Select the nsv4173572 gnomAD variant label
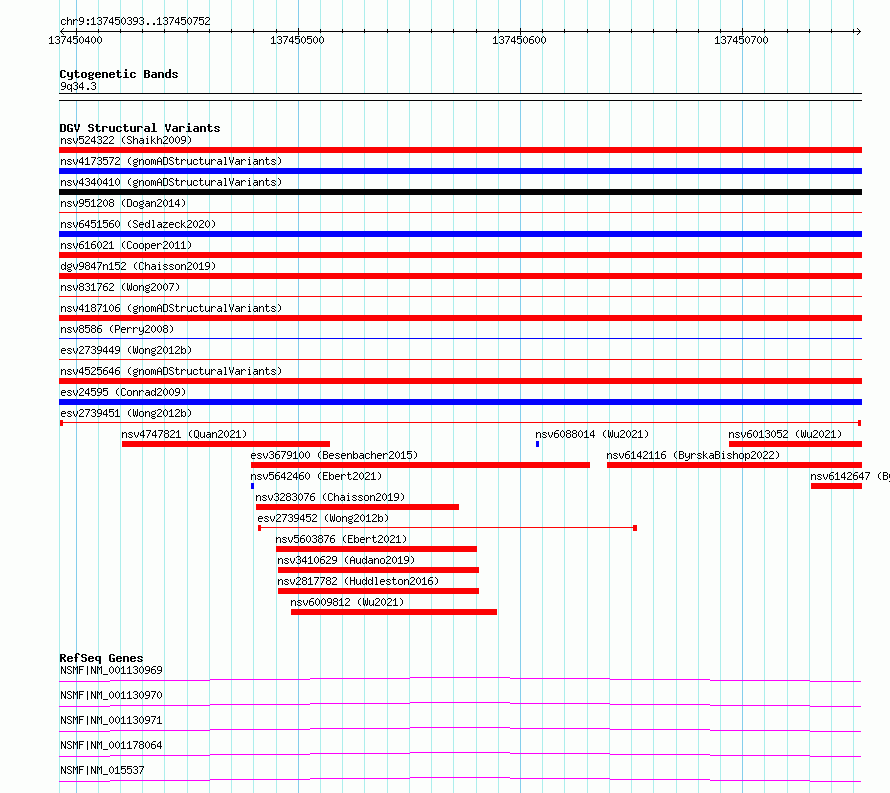 point(171,161)
